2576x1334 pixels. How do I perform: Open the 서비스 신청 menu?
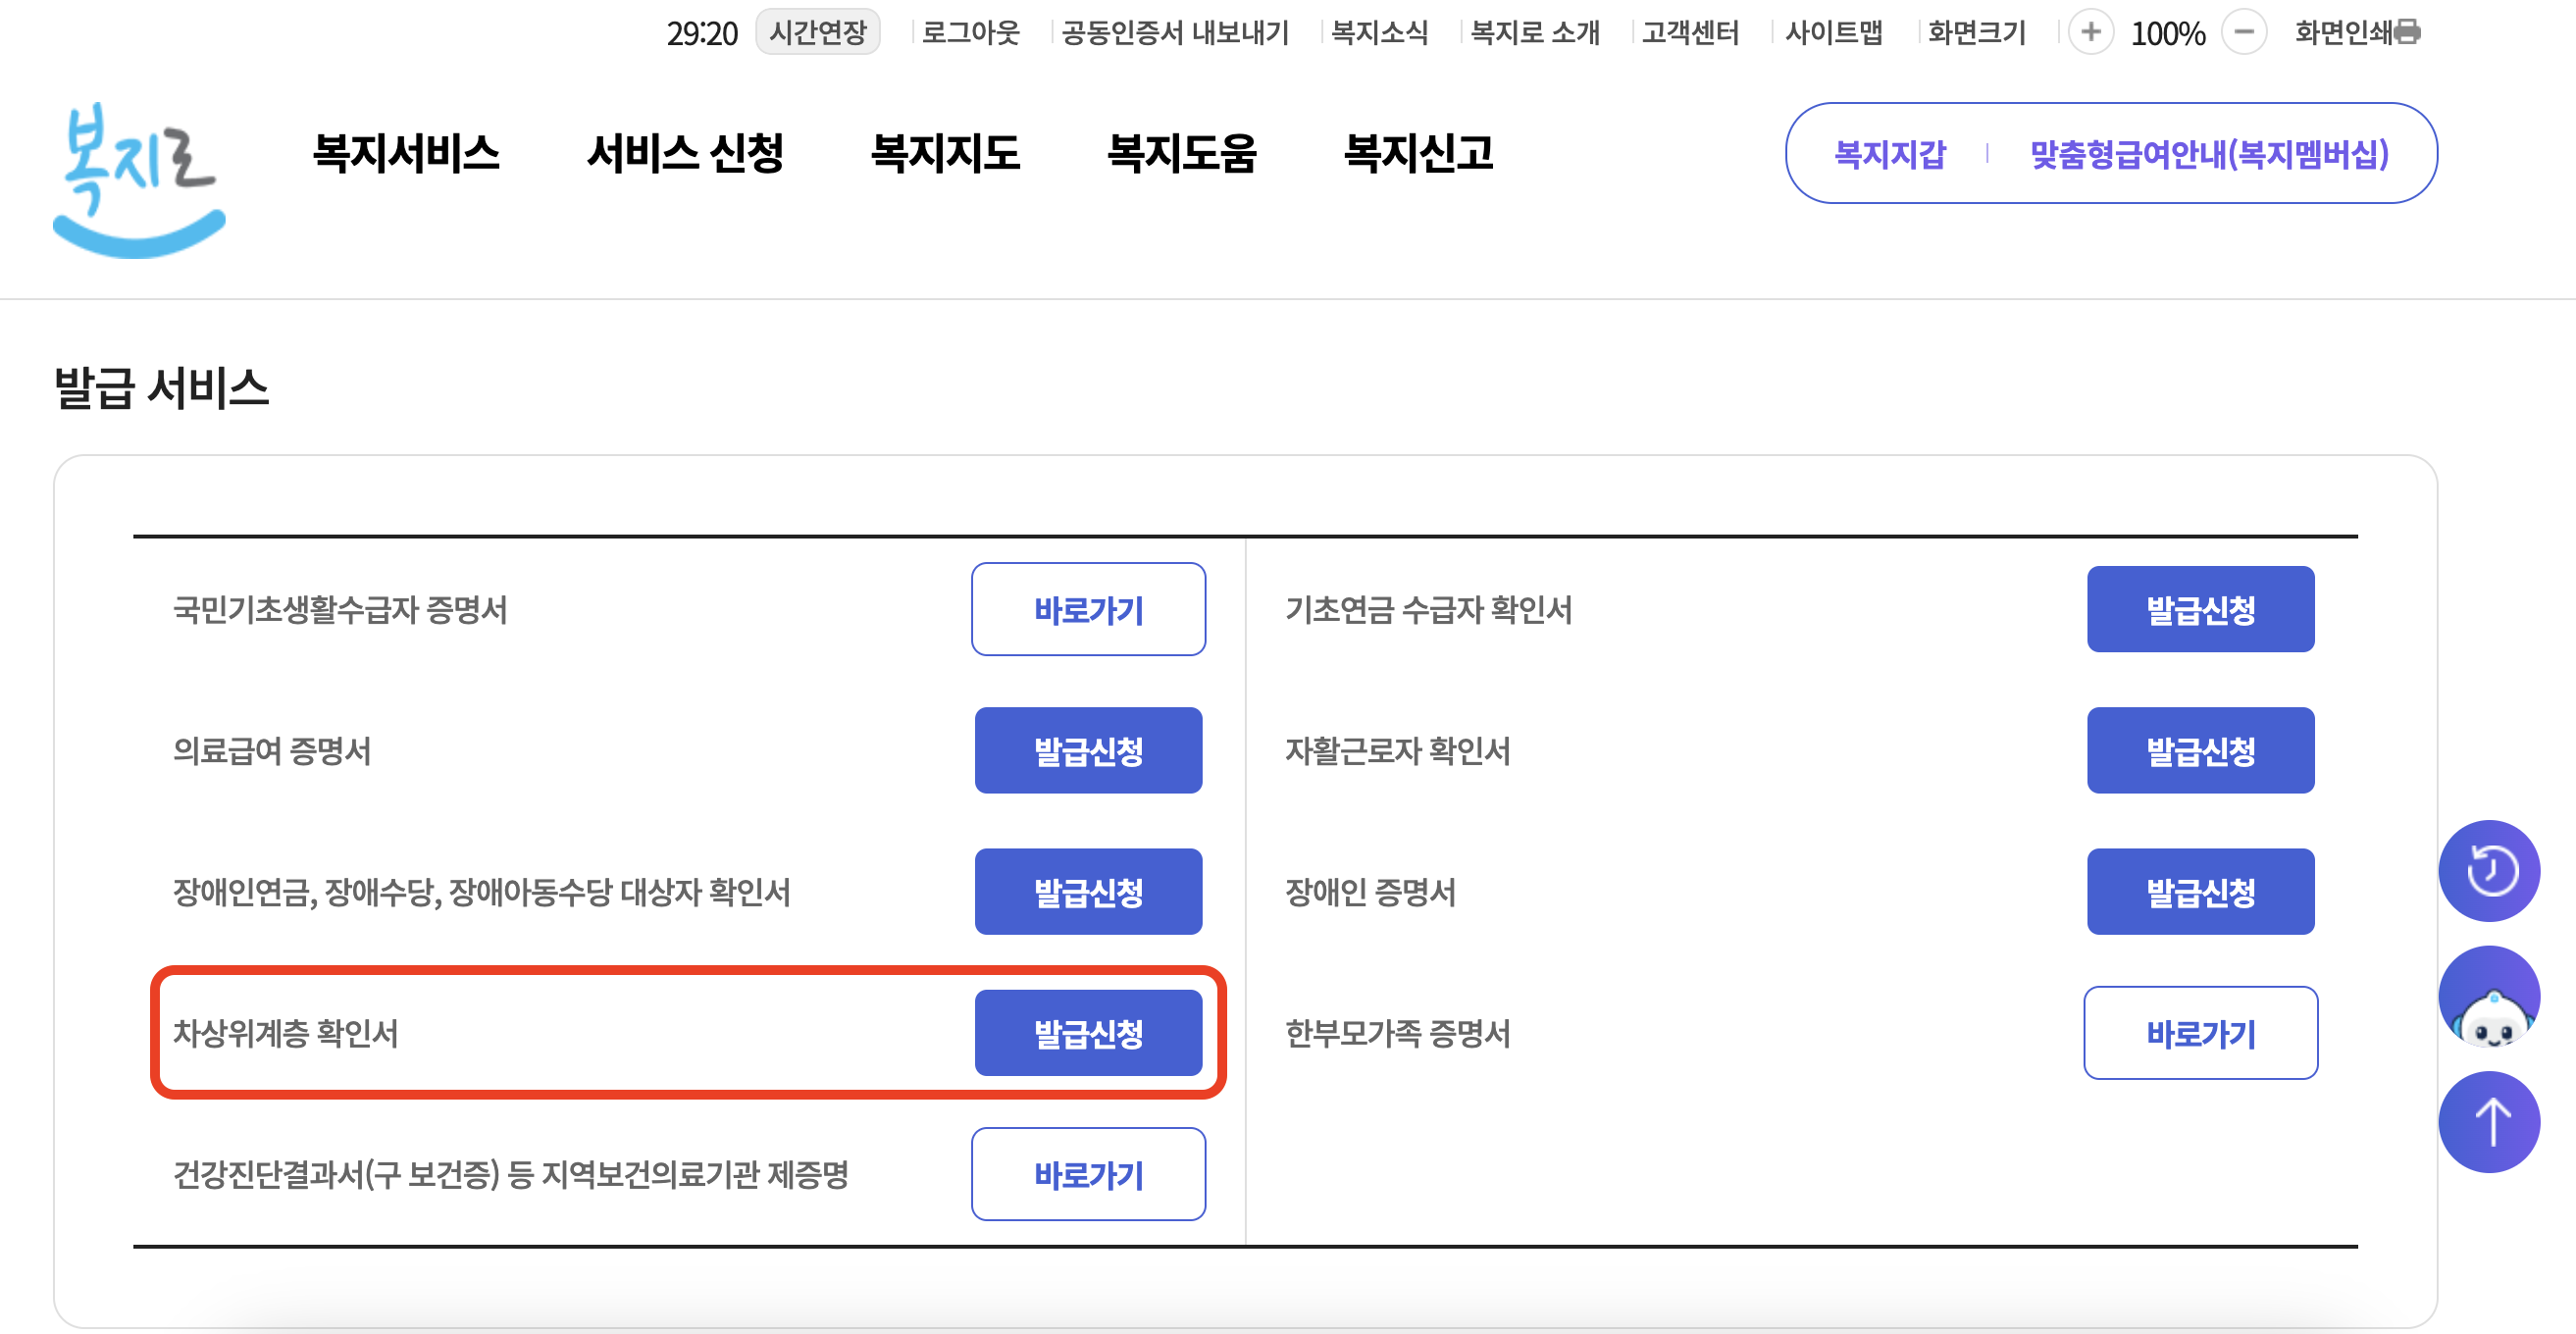click(687, 154)
